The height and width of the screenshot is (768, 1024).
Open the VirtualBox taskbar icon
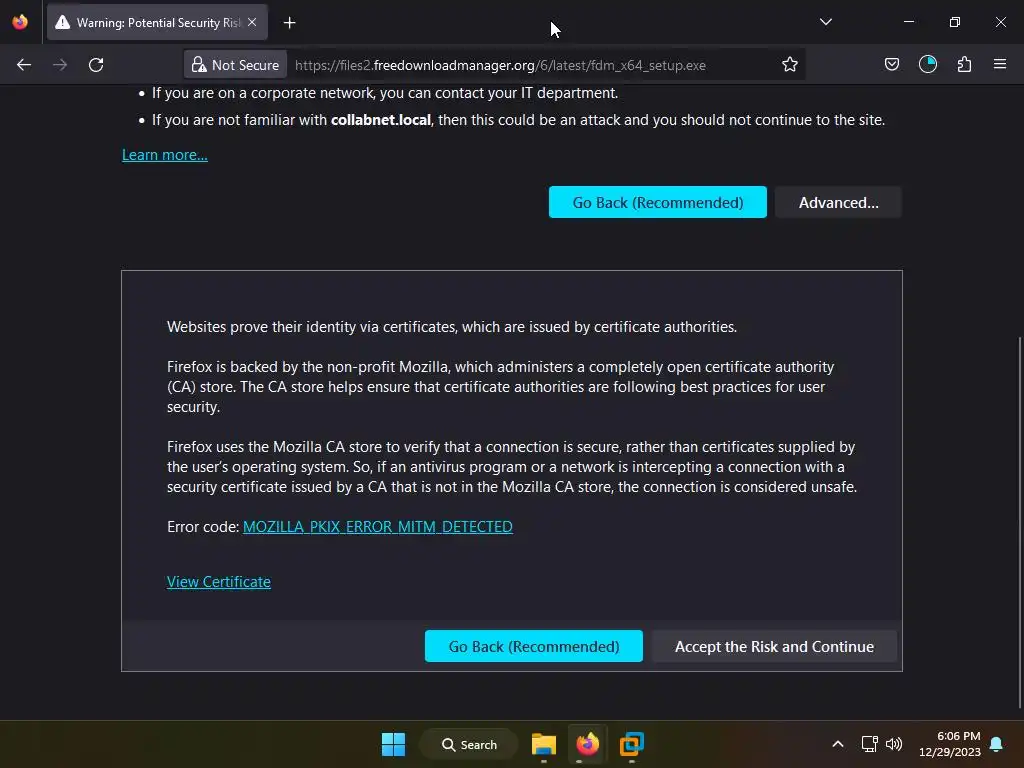coord(632,744)
